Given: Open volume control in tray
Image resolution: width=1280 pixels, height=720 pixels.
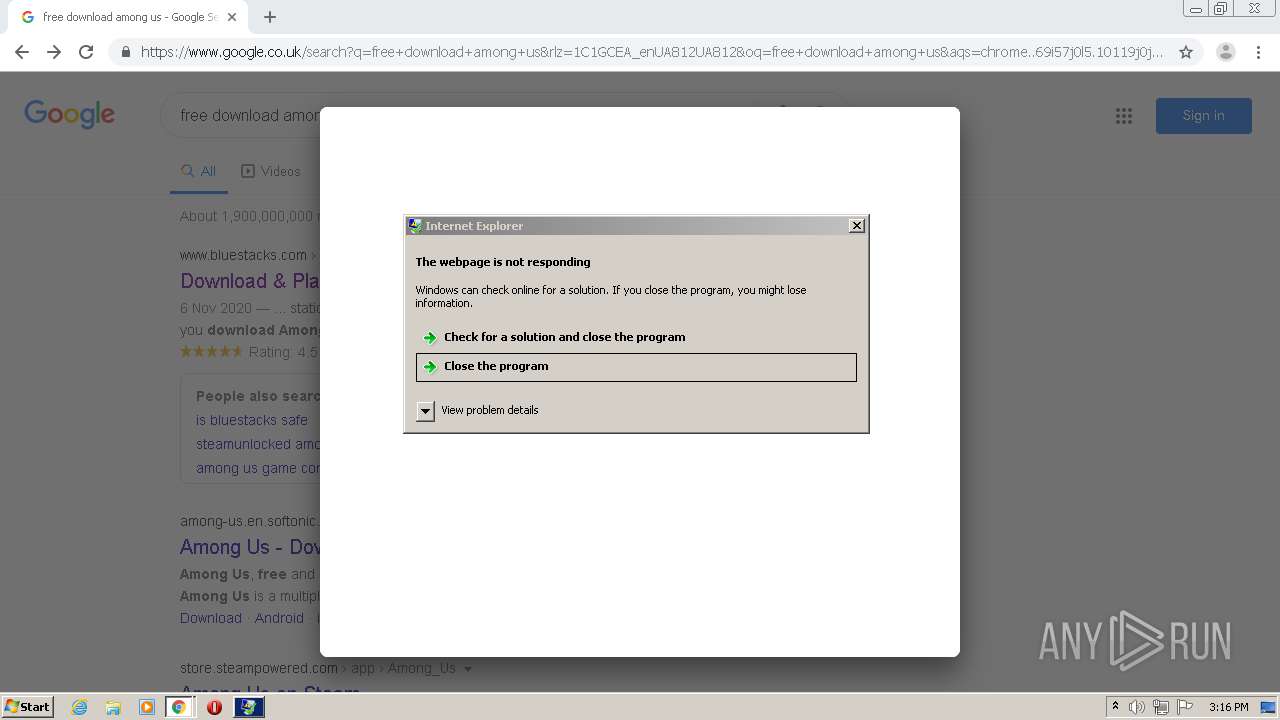Looking at the screenshot, I should (x=1137, y=707).
